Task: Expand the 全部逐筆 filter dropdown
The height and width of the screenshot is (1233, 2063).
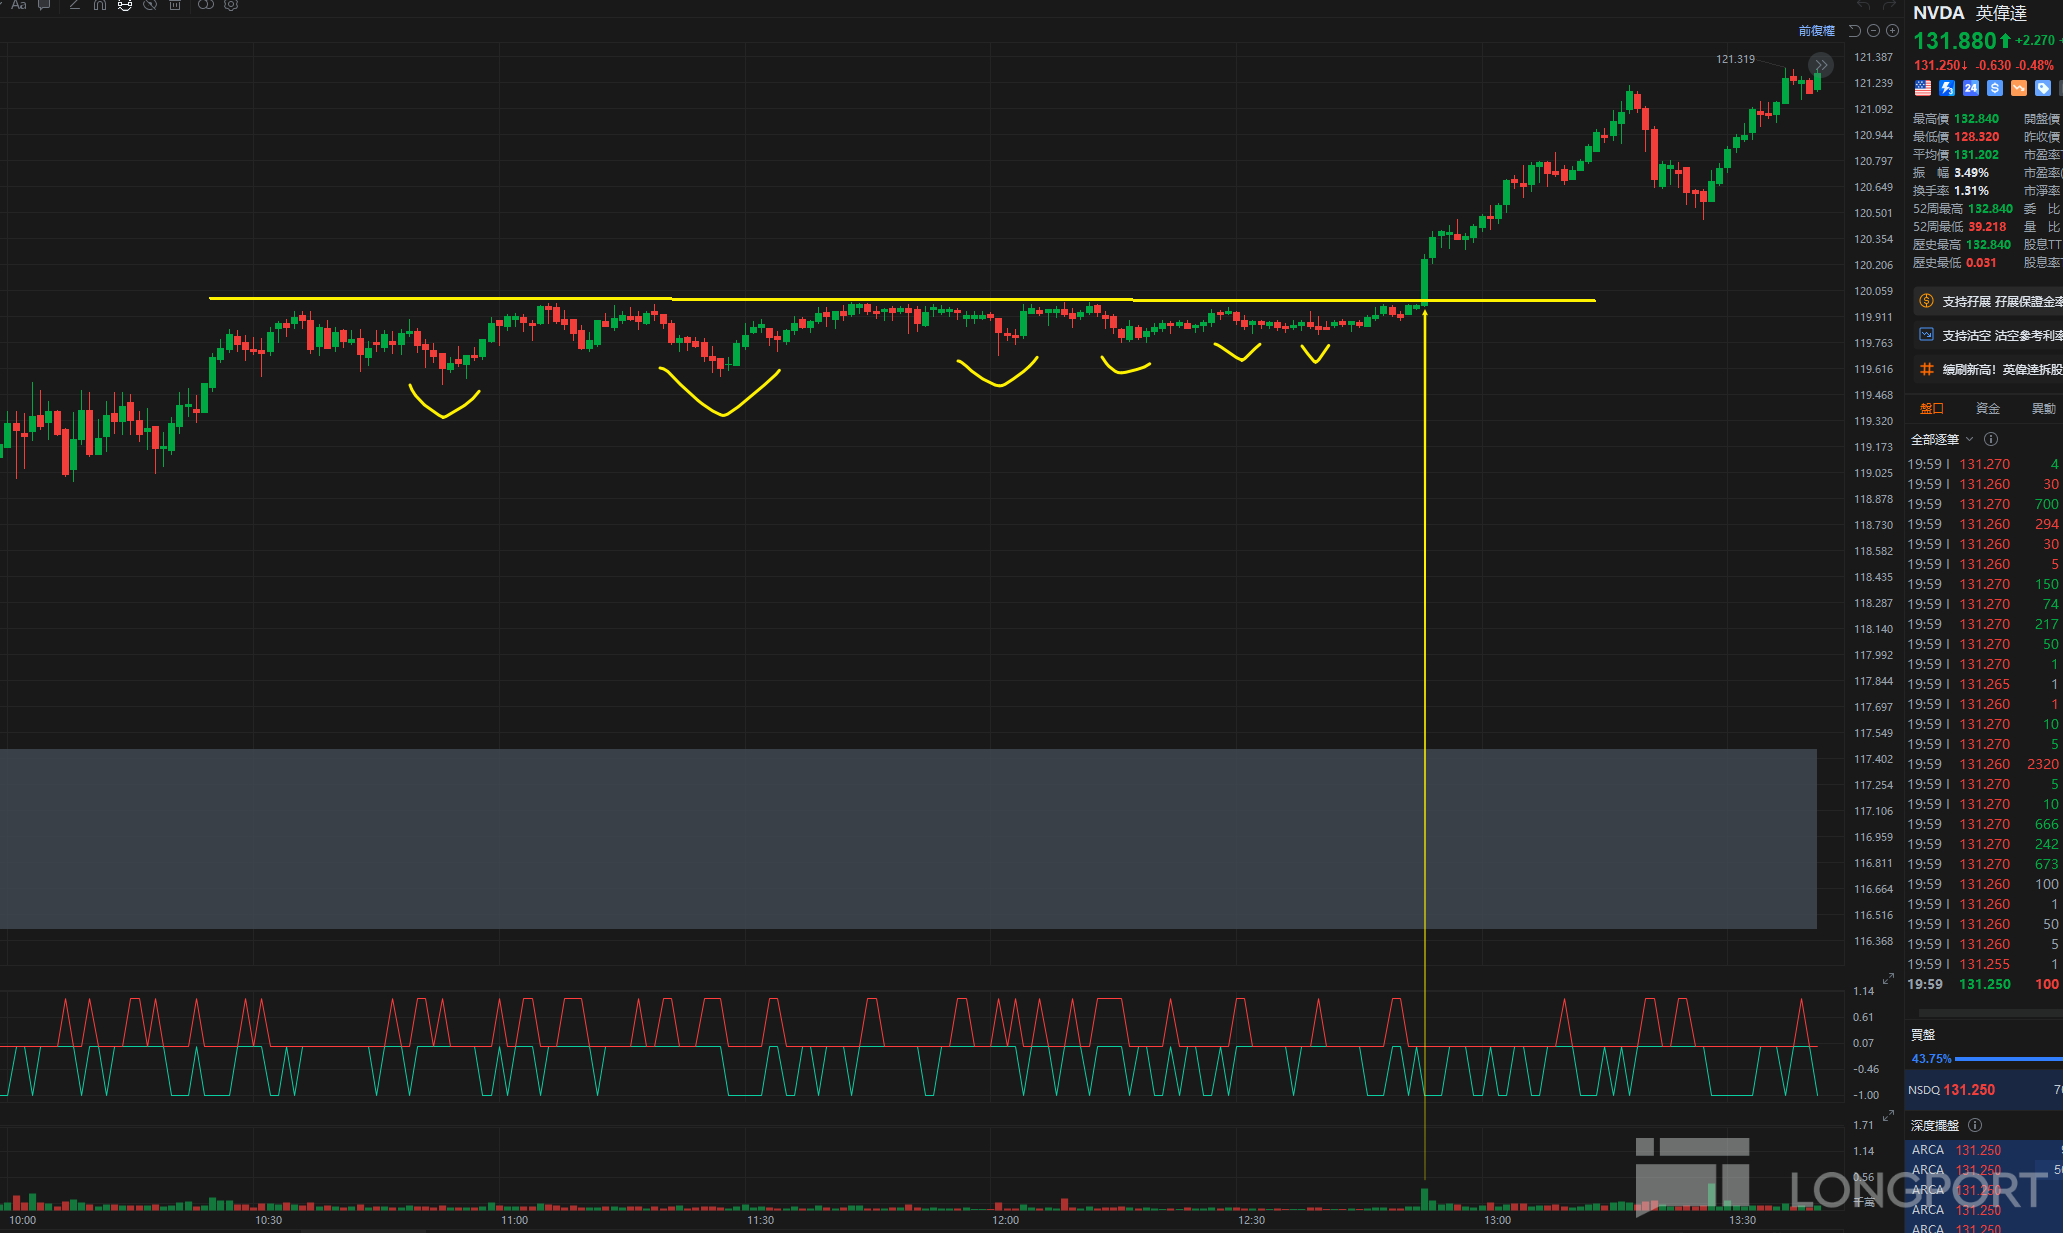Action: coord(1942,439)
